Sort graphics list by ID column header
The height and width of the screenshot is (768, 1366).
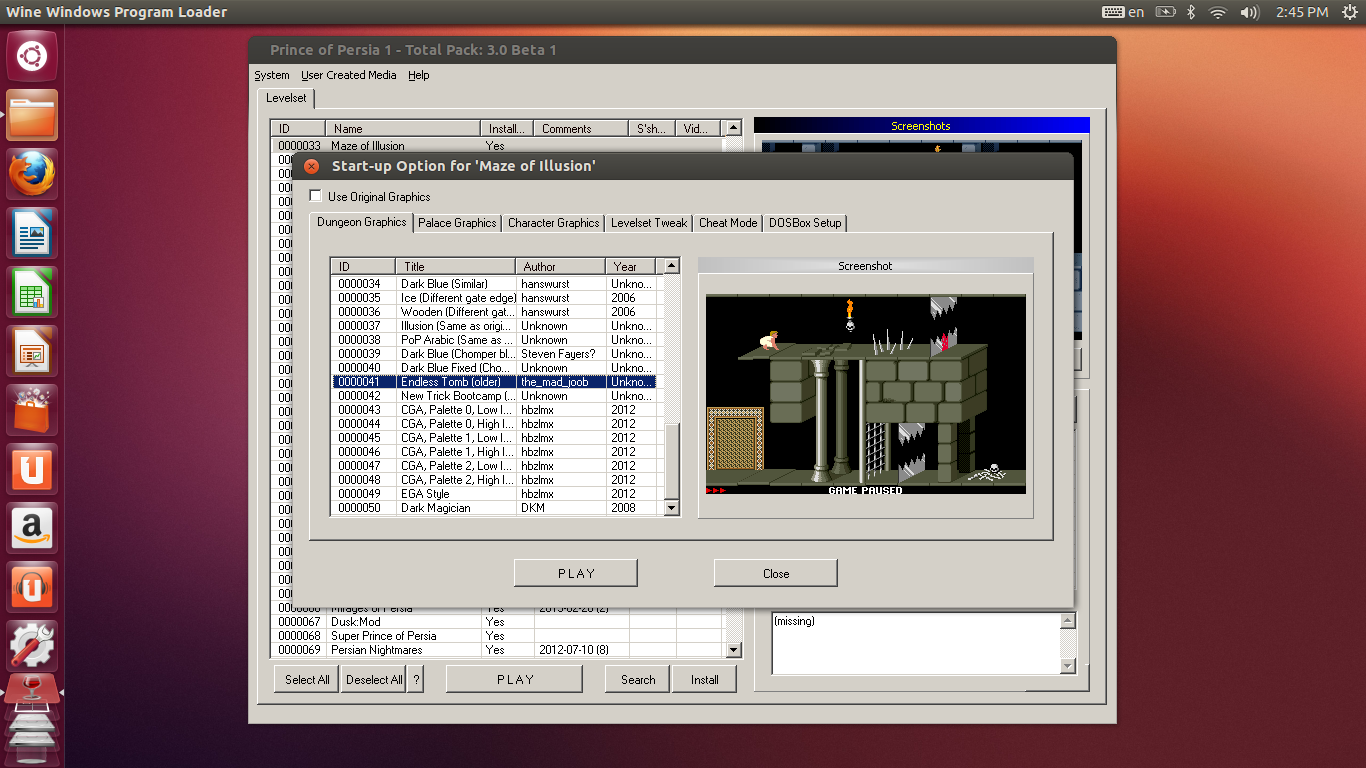tap(364, 266)
